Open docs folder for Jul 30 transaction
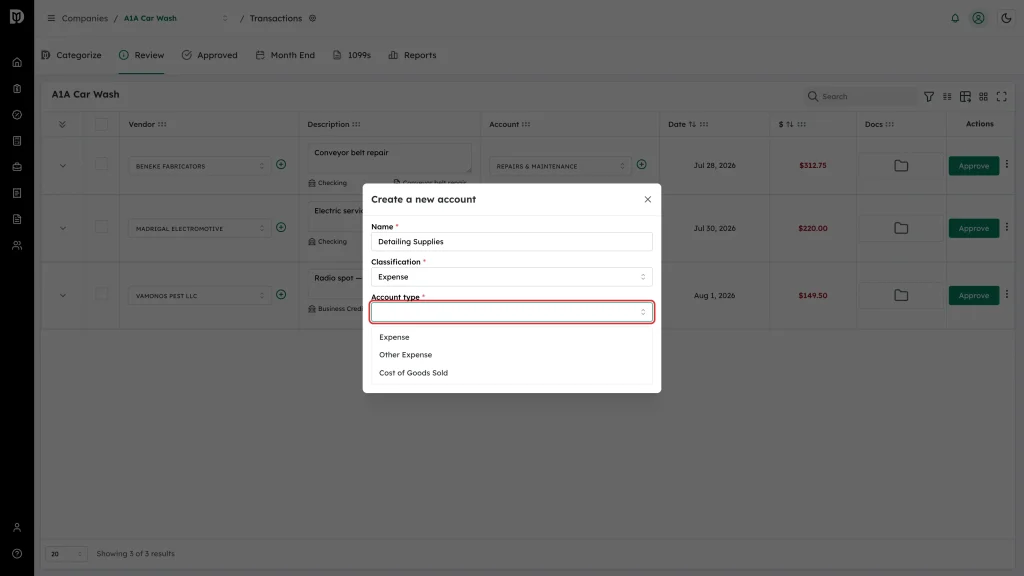Image resolution: width=1024 pixels, height=576 pixels. click(901, 229)
